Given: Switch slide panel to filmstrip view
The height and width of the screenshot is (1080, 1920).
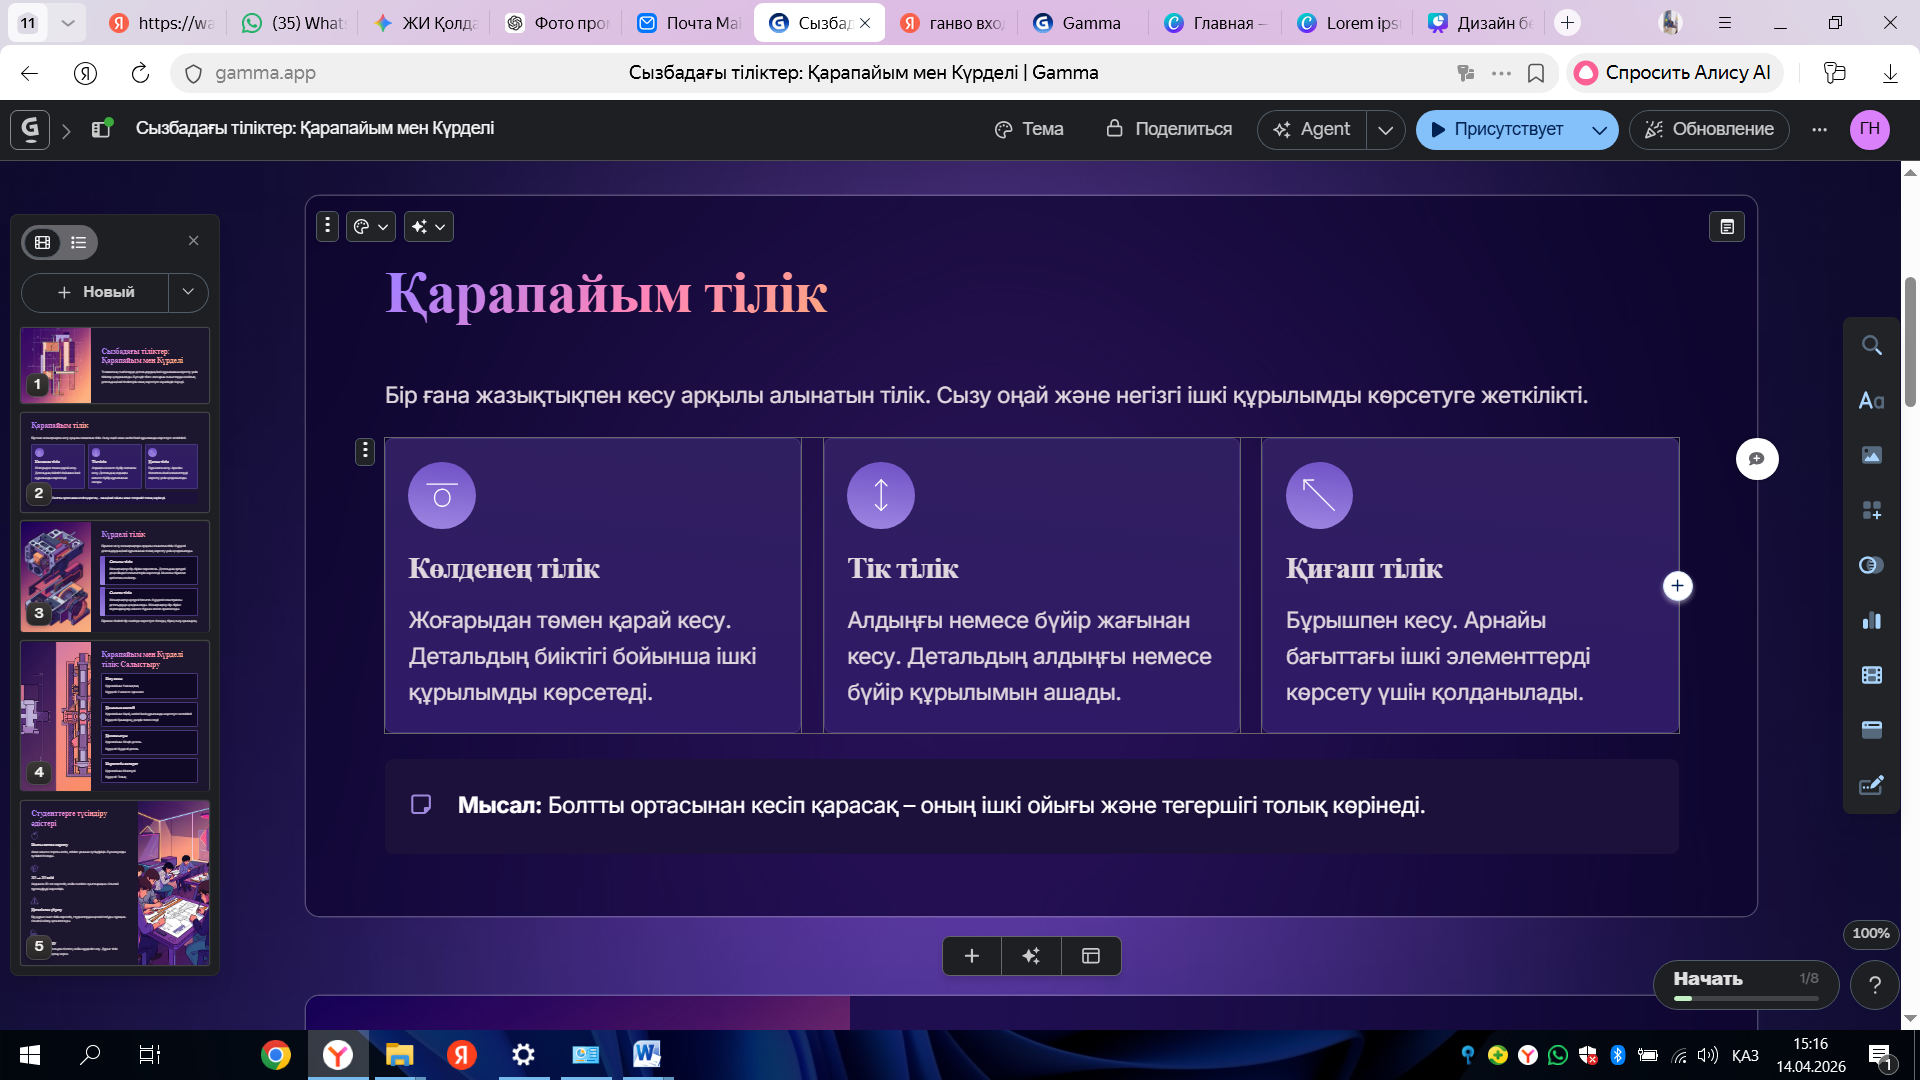Looking at the screenshot, I should point(43,242).
